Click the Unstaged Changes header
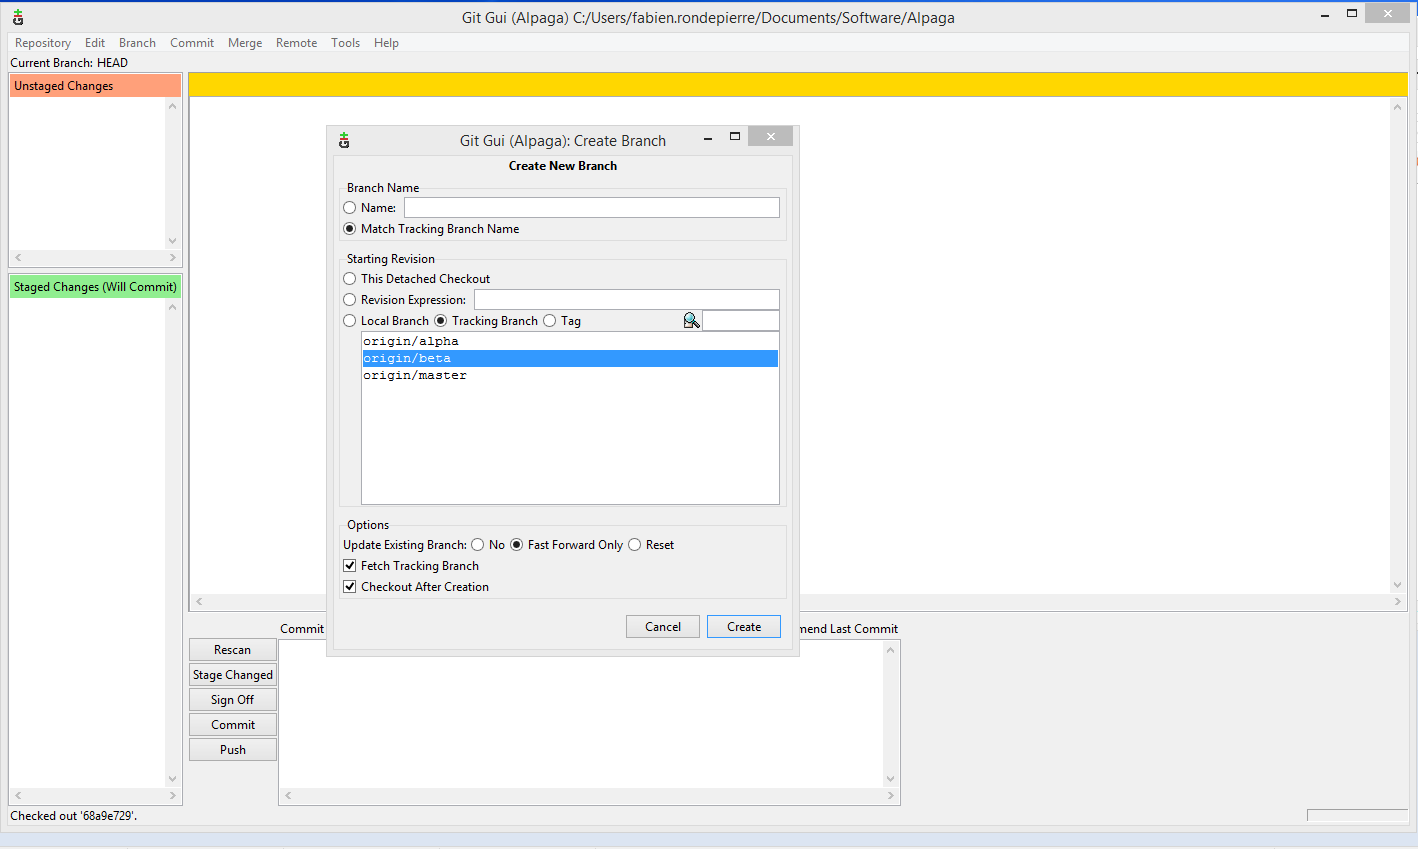 (x=95, y=86)
